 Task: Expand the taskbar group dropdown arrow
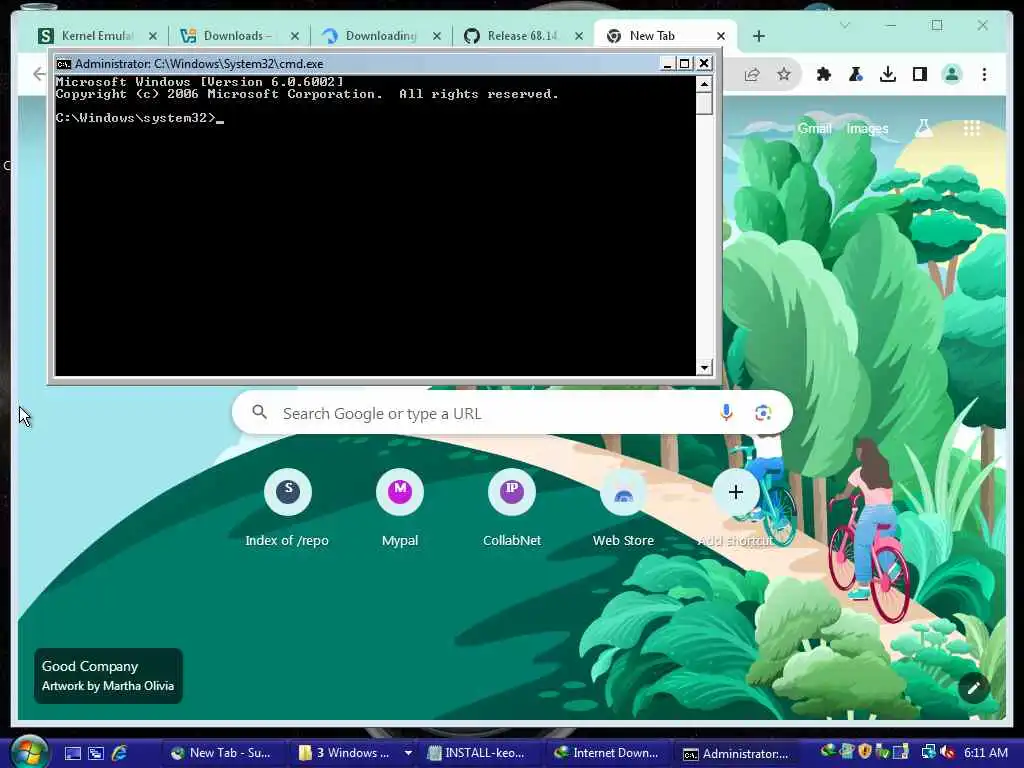[408, 753]
